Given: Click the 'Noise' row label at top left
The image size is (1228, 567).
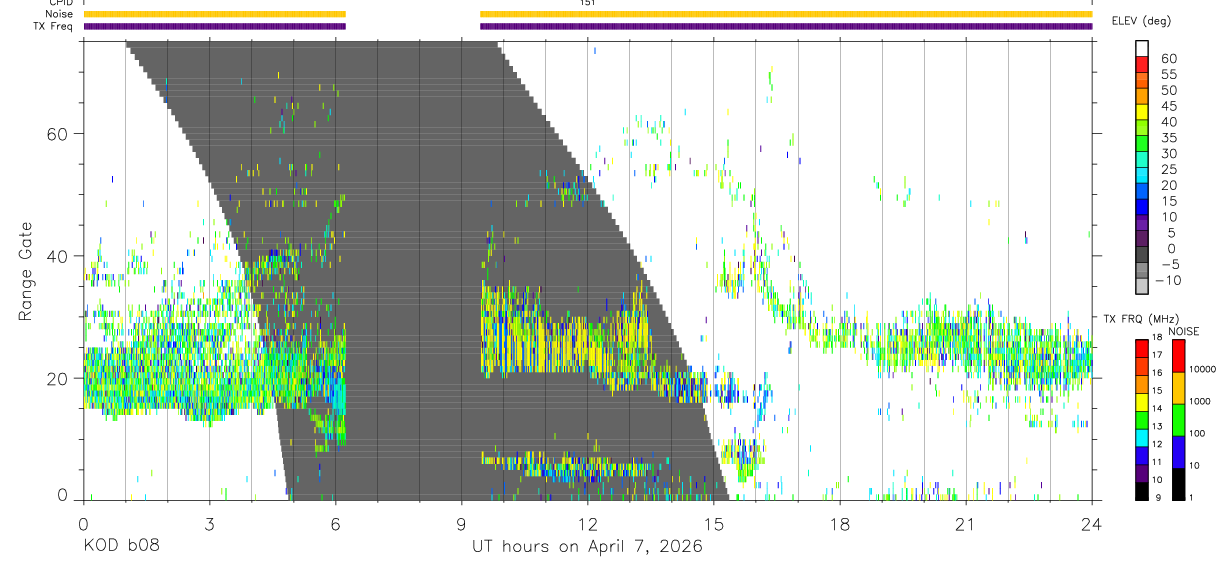Looking at the screenshot, I should pyautogui.click(x=58, y=14).
